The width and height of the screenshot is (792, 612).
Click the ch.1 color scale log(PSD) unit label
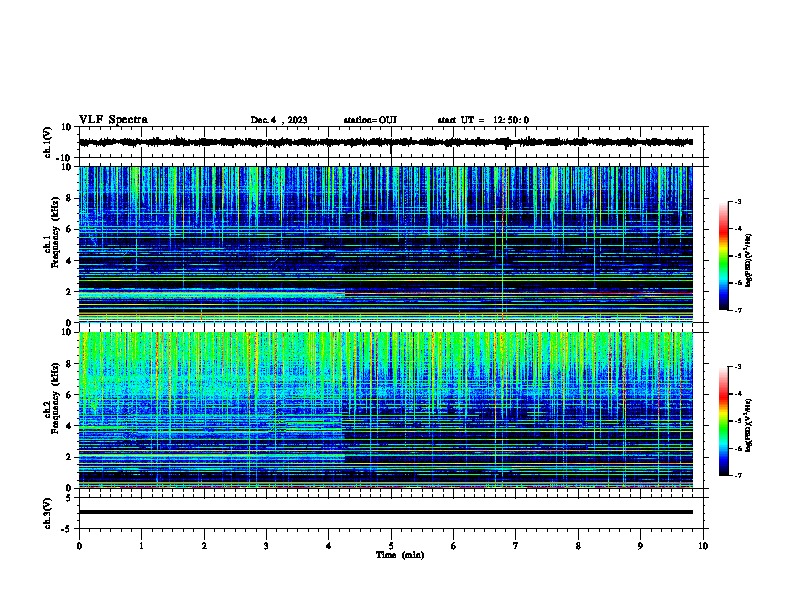coord(749,260)
